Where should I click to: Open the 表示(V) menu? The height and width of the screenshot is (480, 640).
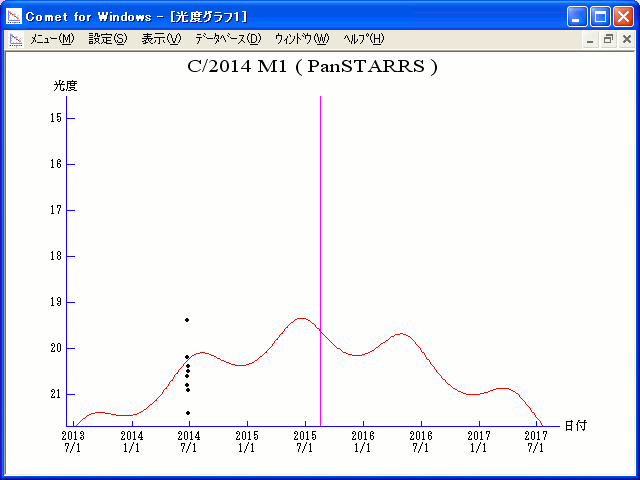pos(161,39)
